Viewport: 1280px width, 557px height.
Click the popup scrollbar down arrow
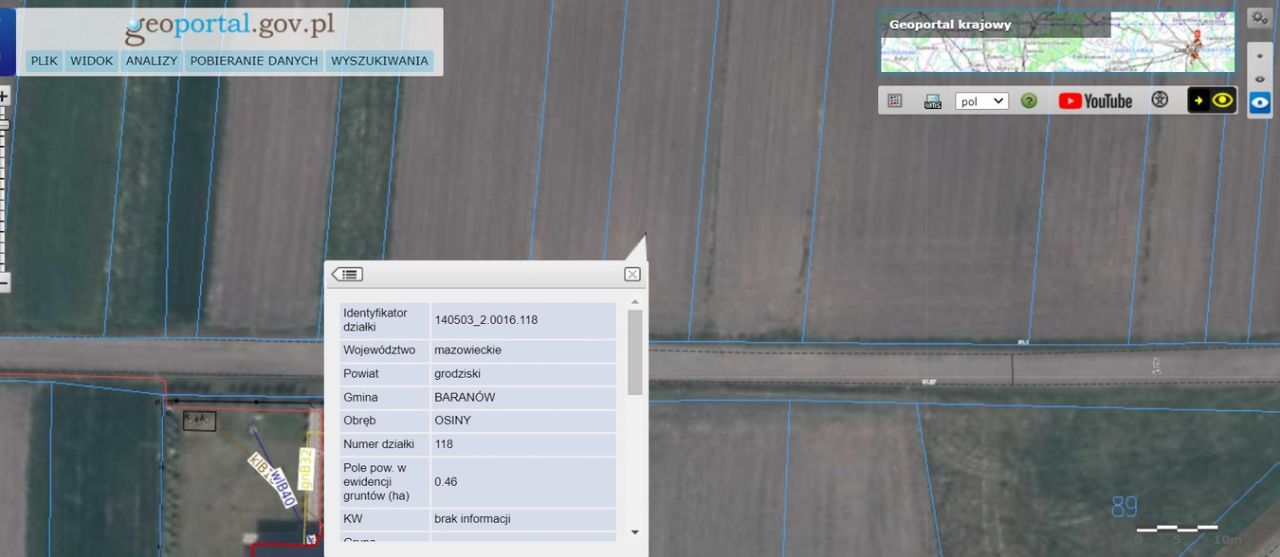(x=635, y=532)
